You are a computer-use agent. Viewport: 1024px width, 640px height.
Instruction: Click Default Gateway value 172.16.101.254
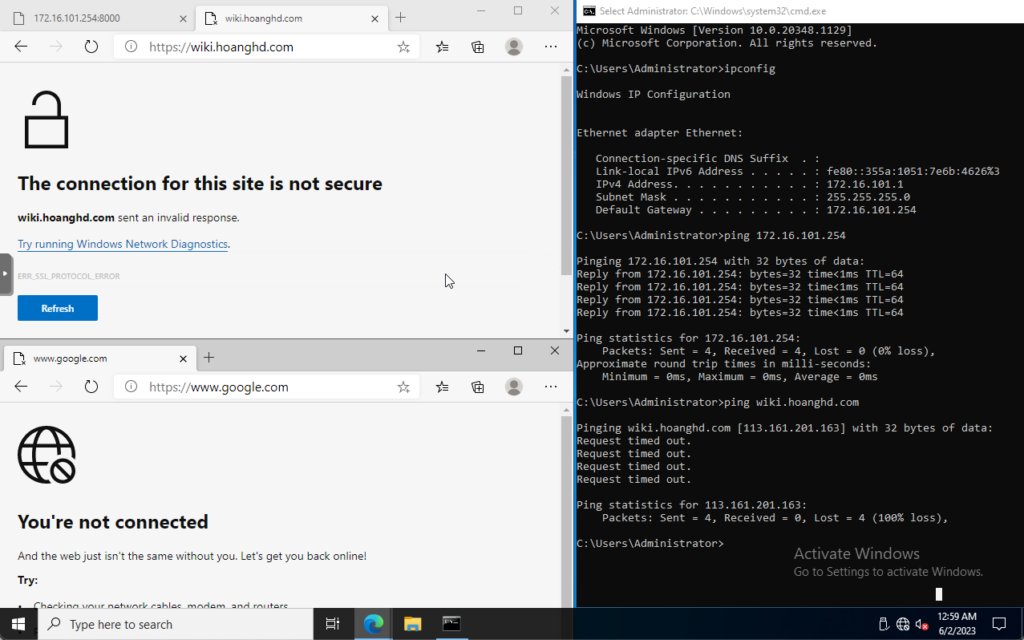(871, 210)
